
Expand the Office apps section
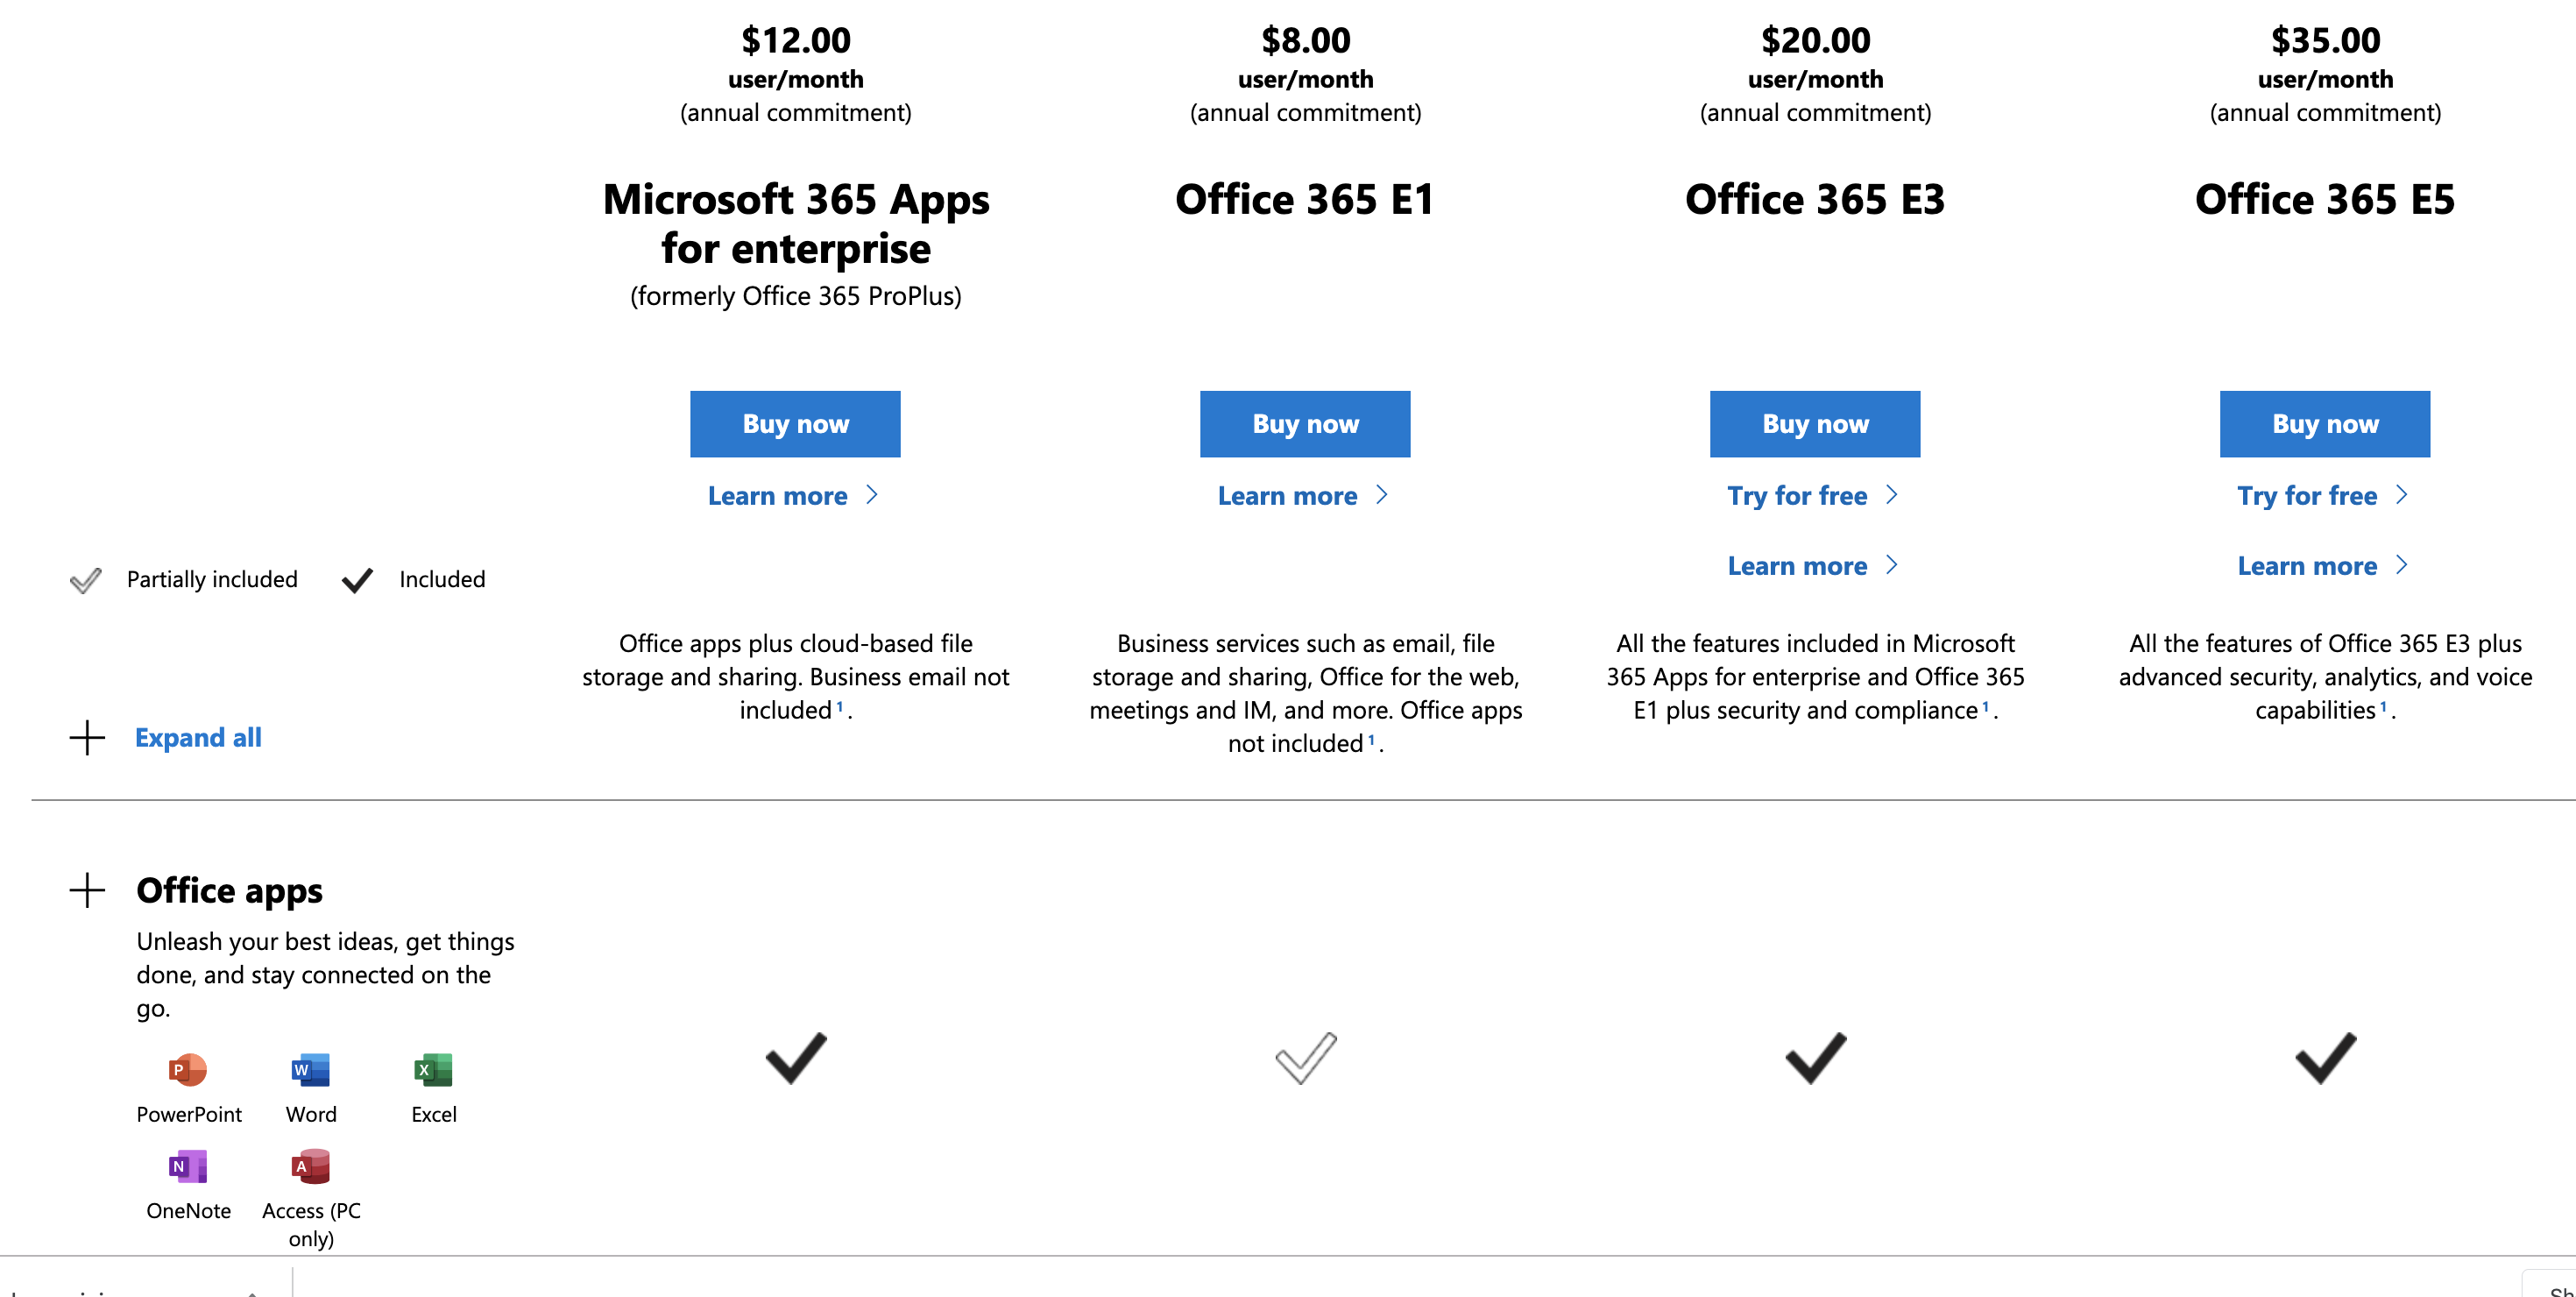coord(87,890)
